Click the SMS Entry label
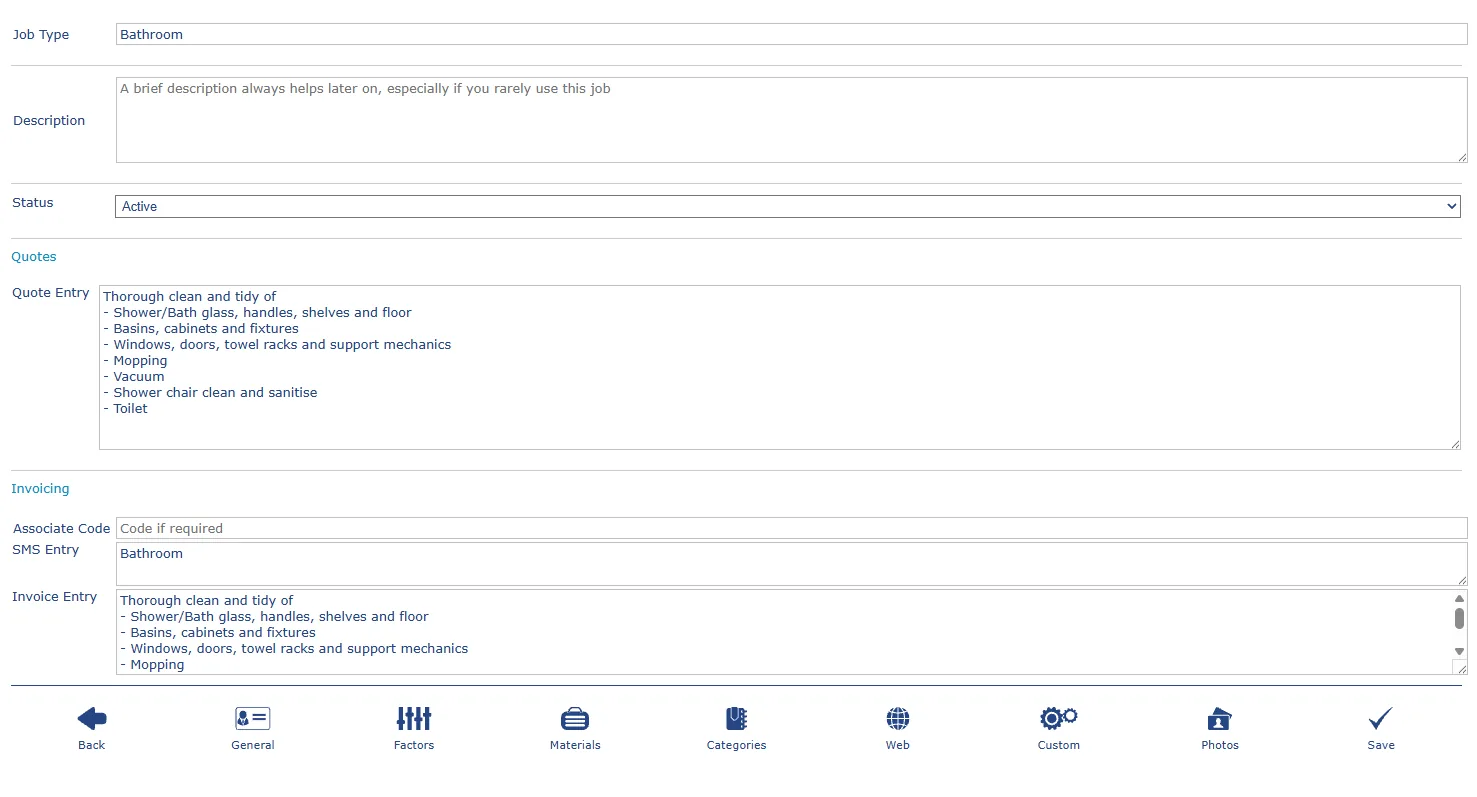 (x=46, y=549)
